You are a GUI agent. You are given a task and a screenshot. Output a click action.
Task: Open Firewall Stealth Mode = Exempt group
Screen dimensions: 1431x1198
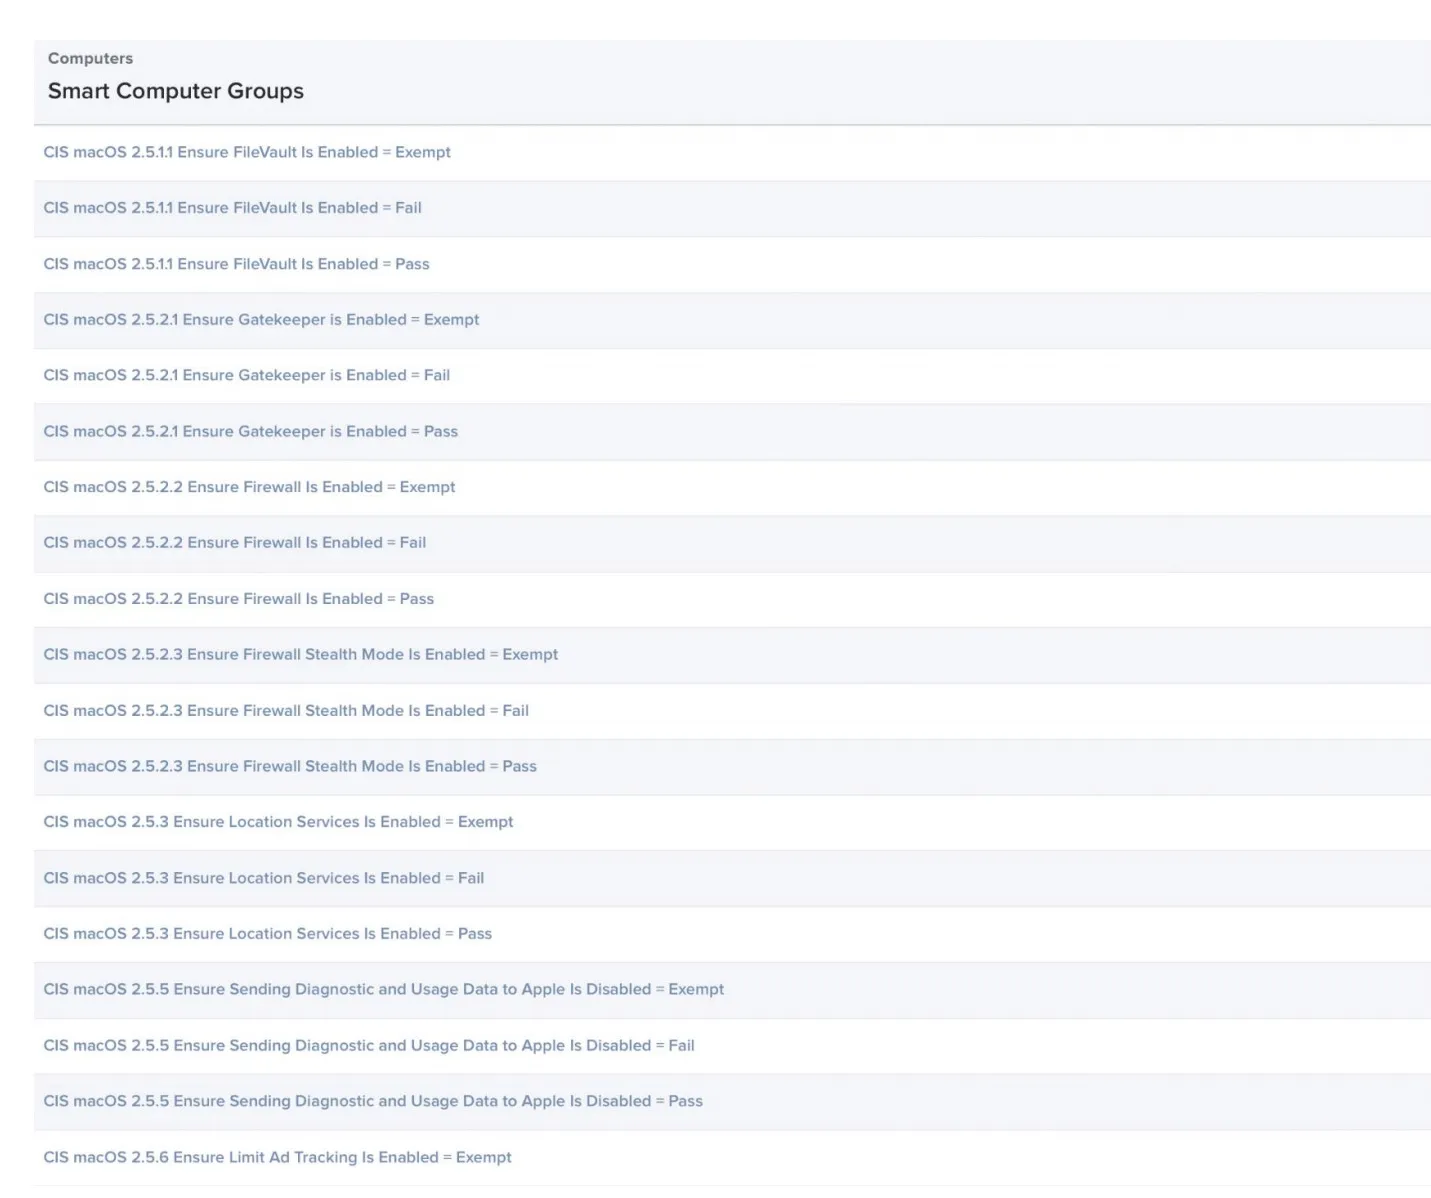(300, 654)
